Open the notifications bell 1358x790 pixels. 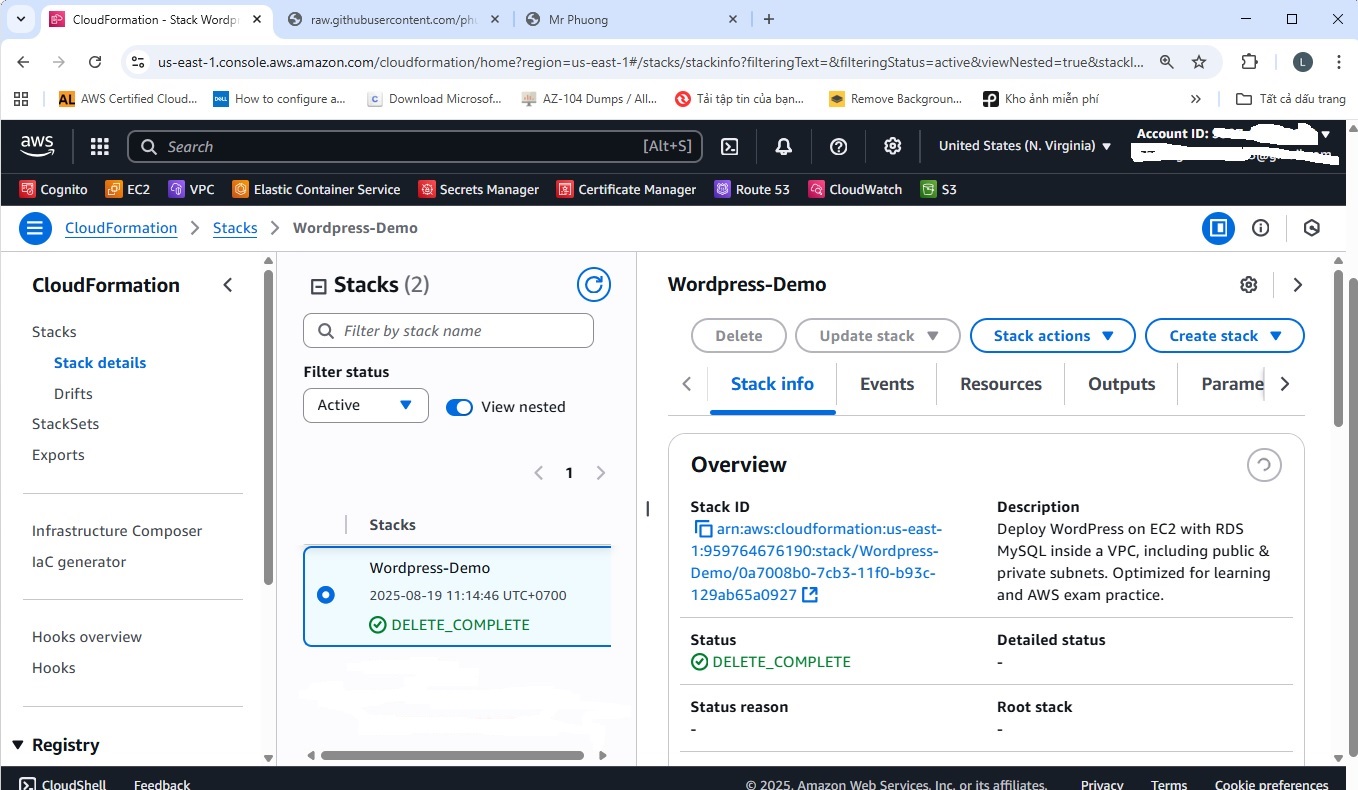pos(784,147)
